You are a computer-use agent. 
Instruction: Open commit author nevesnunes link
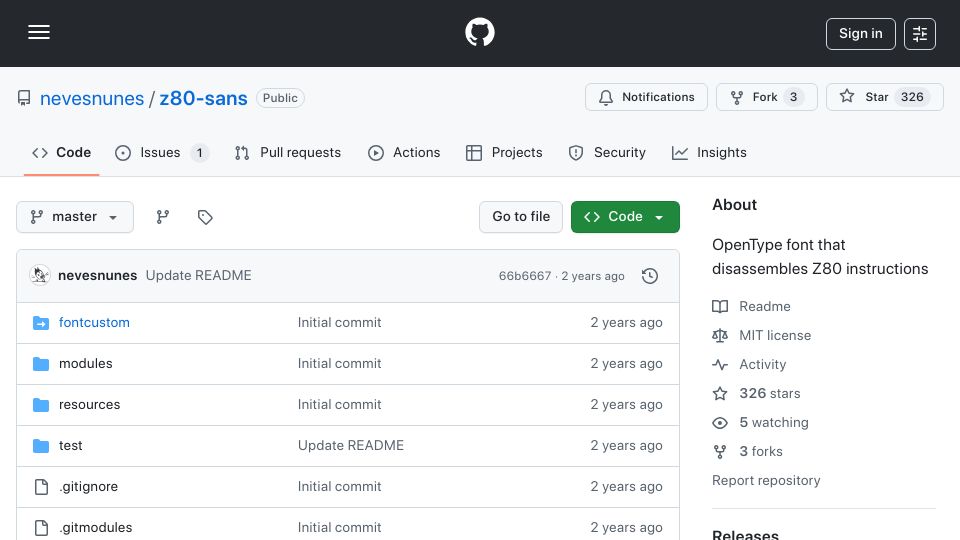coord(97,276)
